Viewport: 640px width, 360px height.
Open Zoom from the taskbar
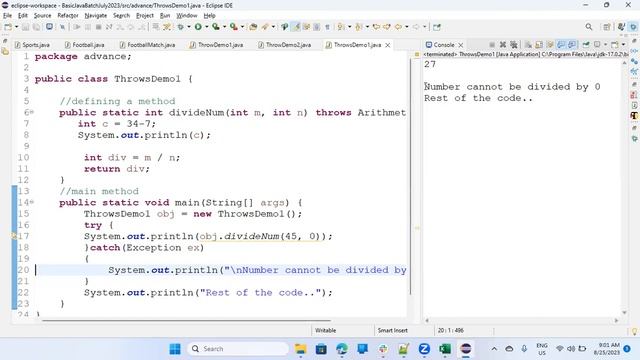[x=424, y=349]
